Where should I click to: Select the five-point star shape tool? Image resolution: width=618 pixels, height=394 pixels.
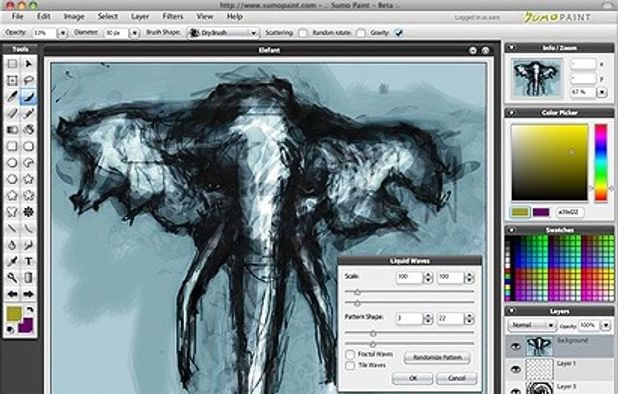pos(28,179)
